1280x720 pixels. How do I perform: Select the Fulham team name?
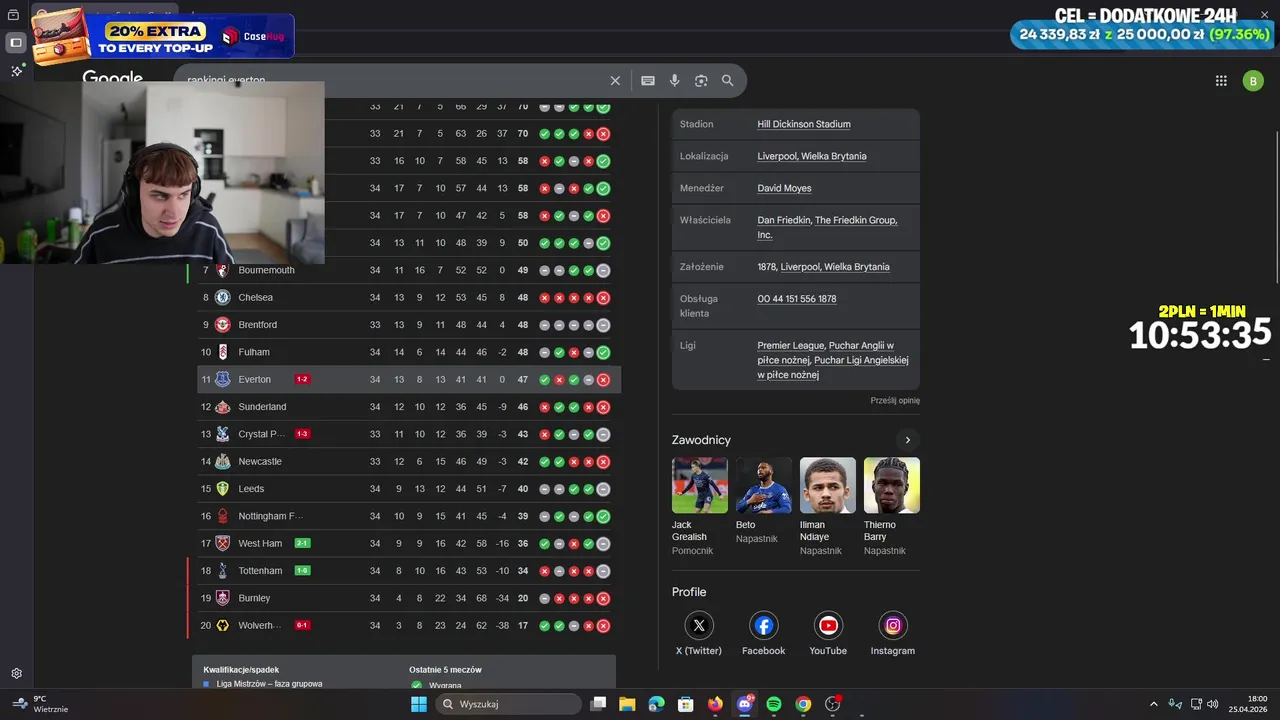(254, 352)
